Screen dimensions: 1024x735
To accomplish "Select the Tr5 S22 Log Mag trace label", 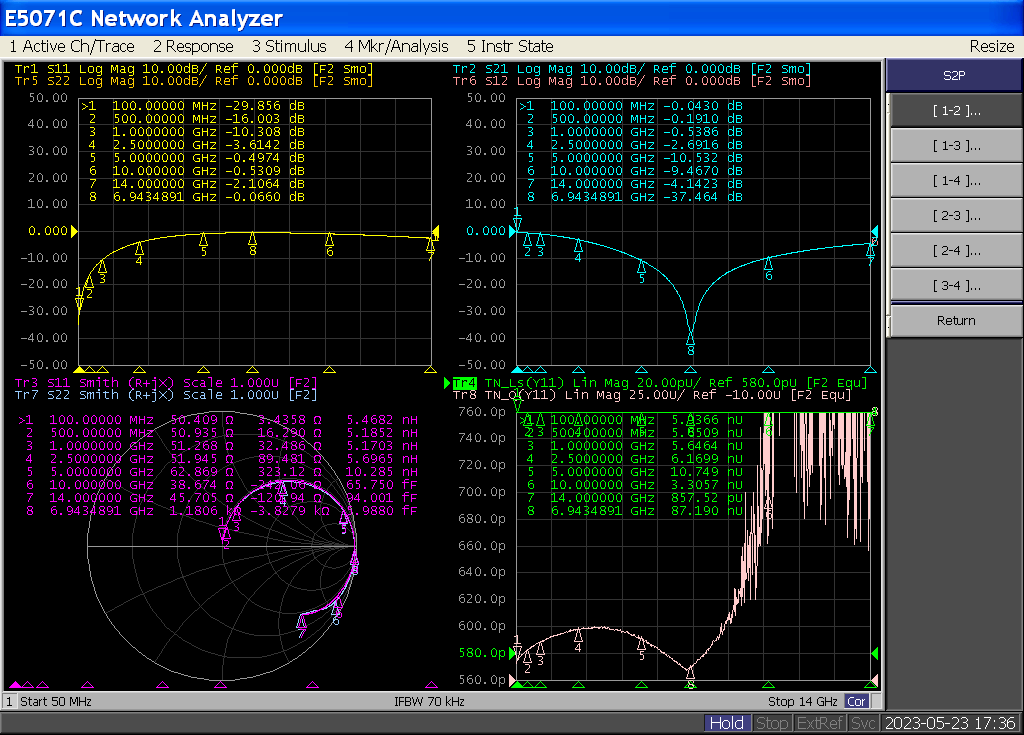I will pos(193,81).
